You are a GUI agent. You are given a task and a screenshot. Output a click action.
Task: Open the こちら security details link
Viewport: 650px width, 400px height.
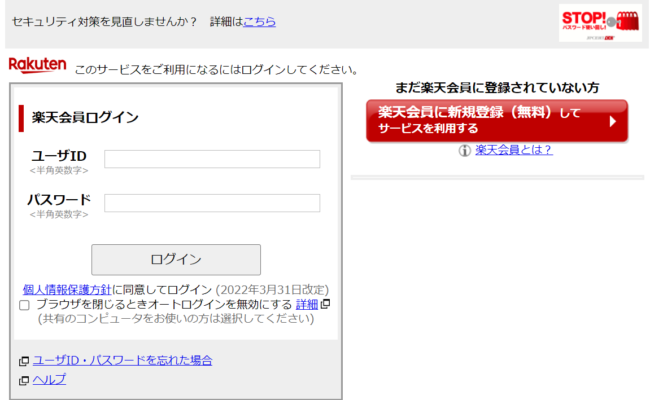[260, 22]
